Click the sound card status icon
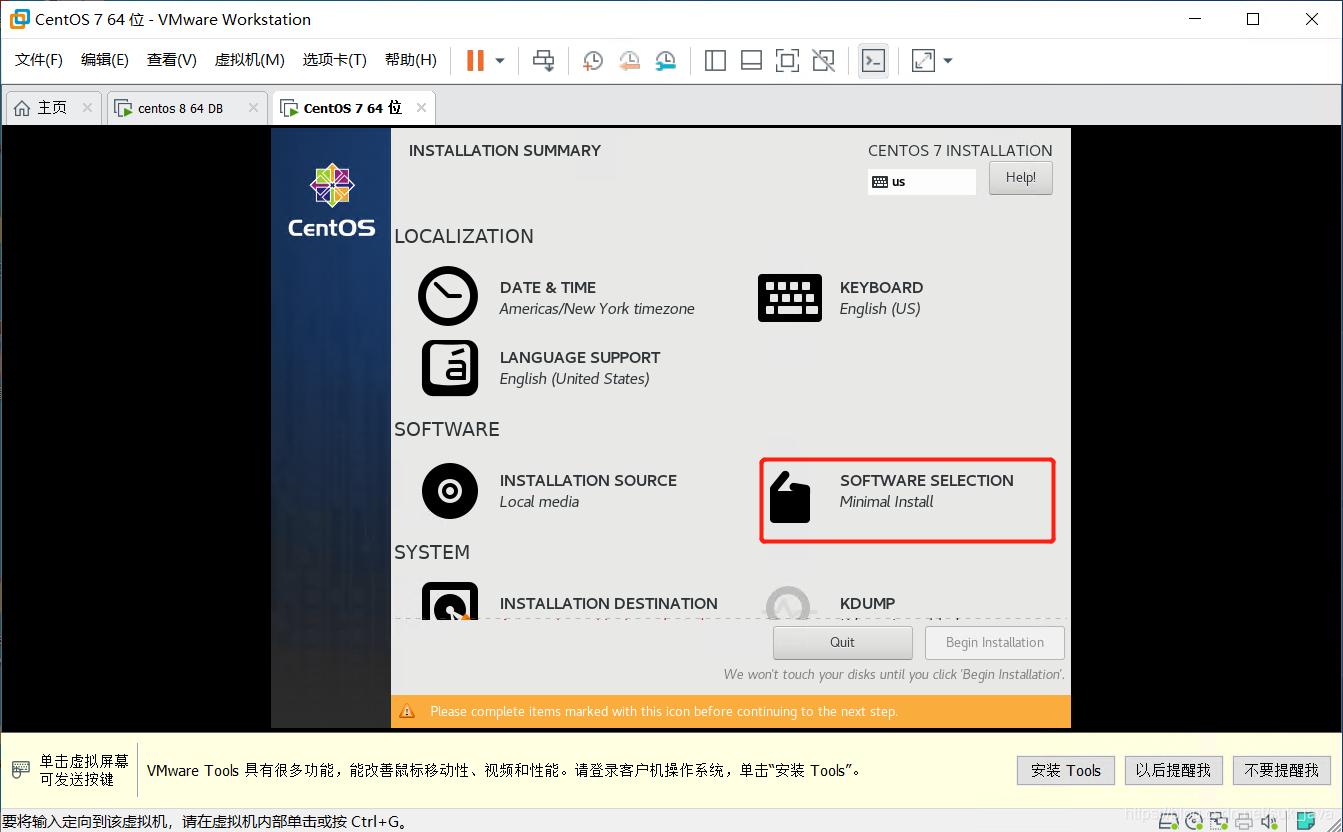Screen dimensions: 1343x832 pyautogui.click(x=1269, y=821)
